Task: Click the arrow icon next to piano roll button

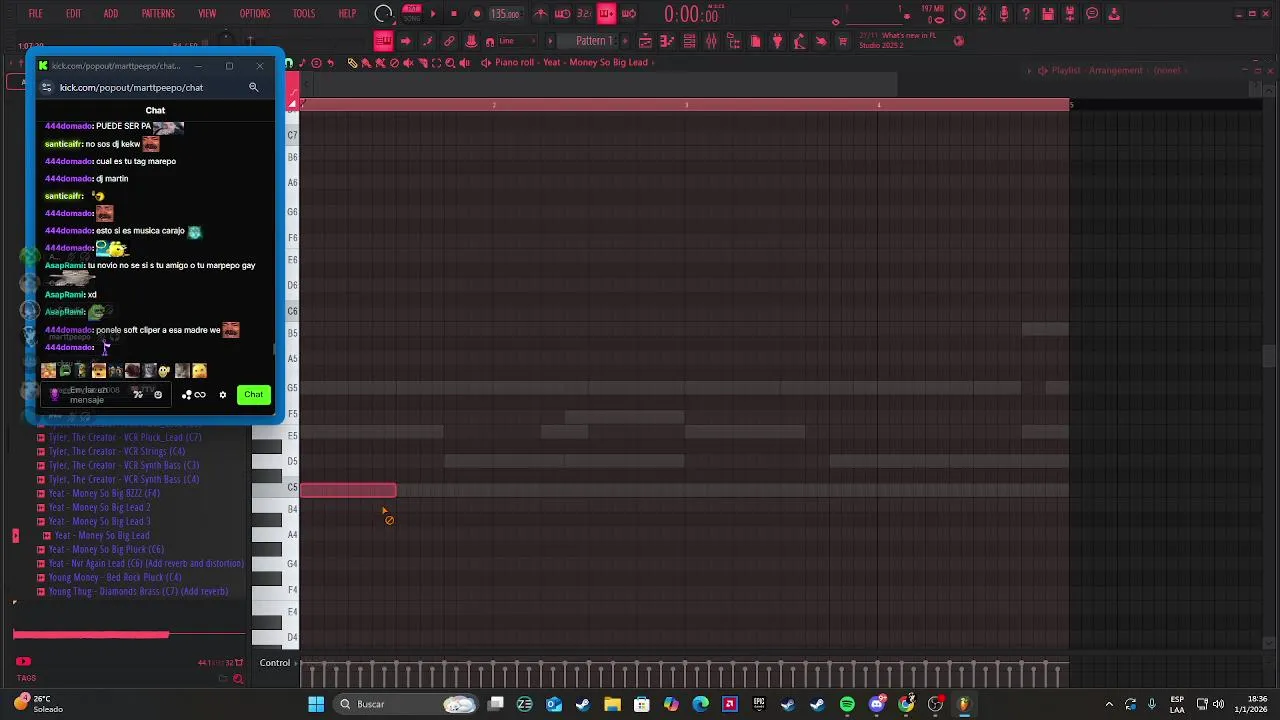Action: (x=405, y=41)
